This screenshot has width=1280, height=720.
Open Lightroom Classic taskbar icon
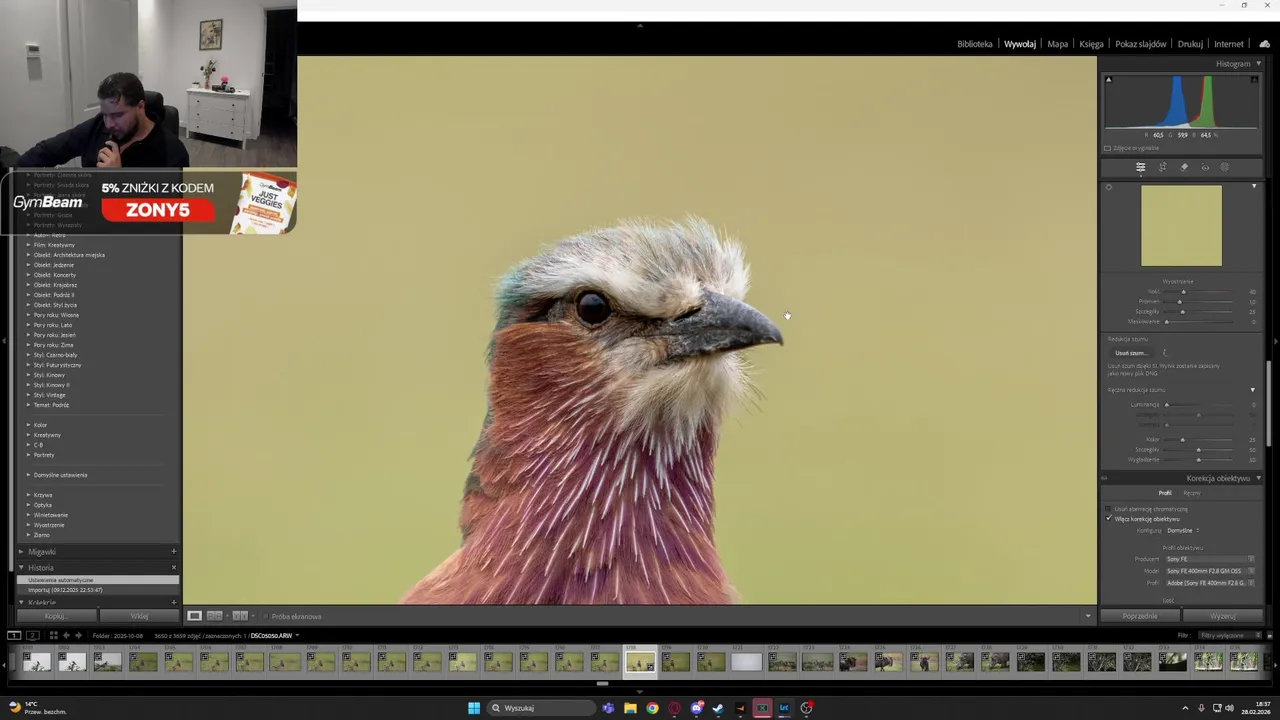784,708
